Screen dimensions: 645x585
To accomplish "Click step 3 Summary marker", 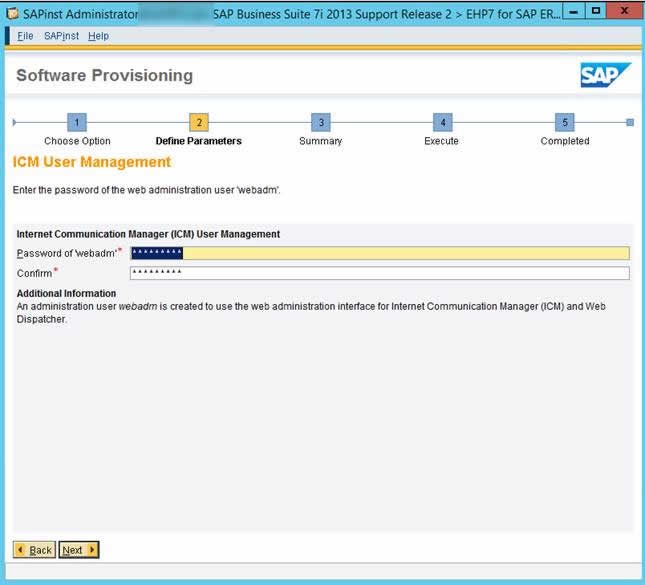I will [321, 122].
